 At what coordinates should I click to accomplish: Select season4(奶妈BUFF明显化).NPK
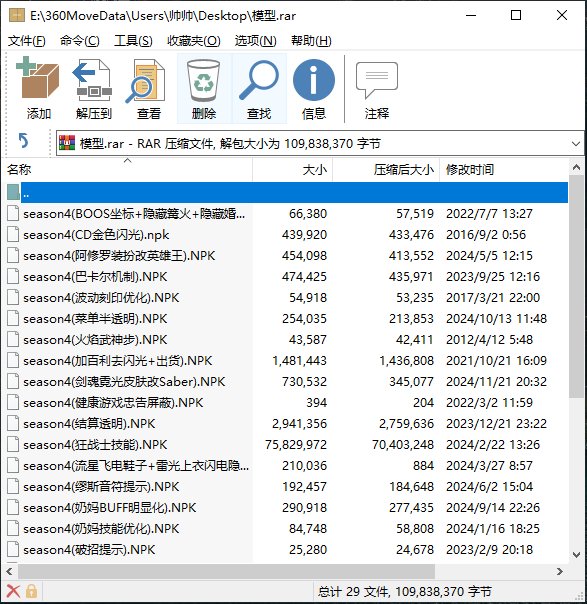point(110,508)
